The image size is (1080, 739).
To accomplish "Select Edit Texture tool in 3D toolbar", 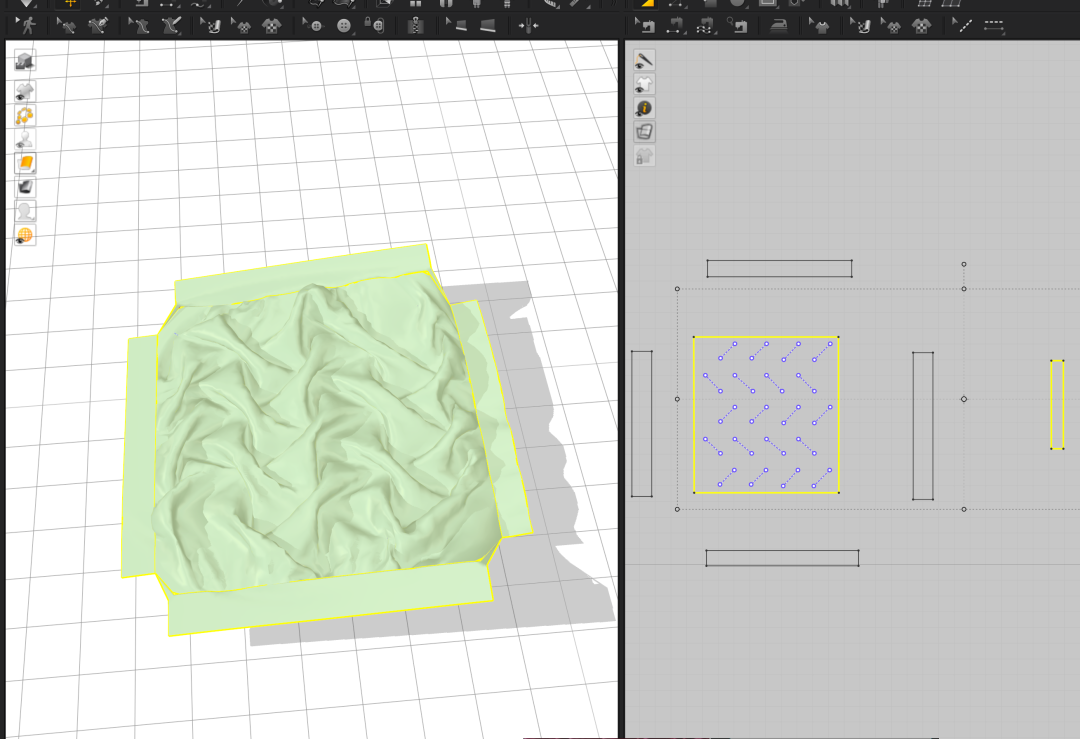I will (210, 26).
